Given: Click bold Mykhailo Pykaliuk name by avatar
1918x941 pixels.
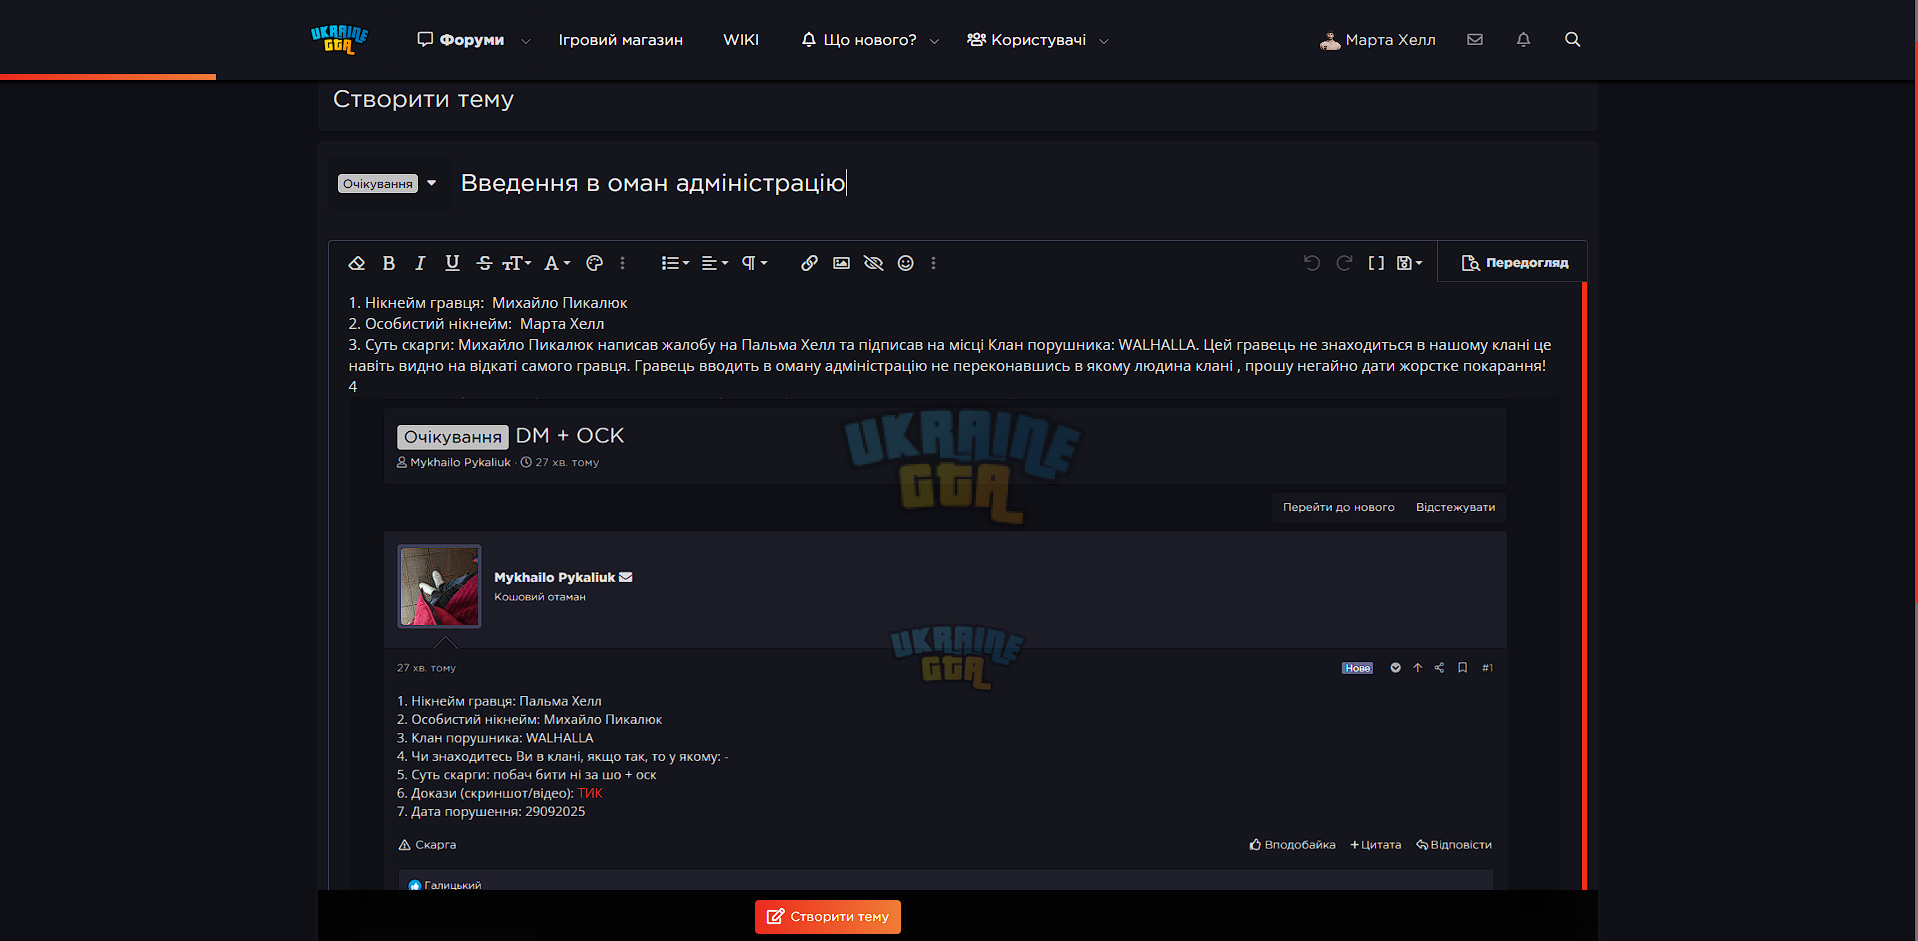Looking at the screenshot, I should [554, 577].
